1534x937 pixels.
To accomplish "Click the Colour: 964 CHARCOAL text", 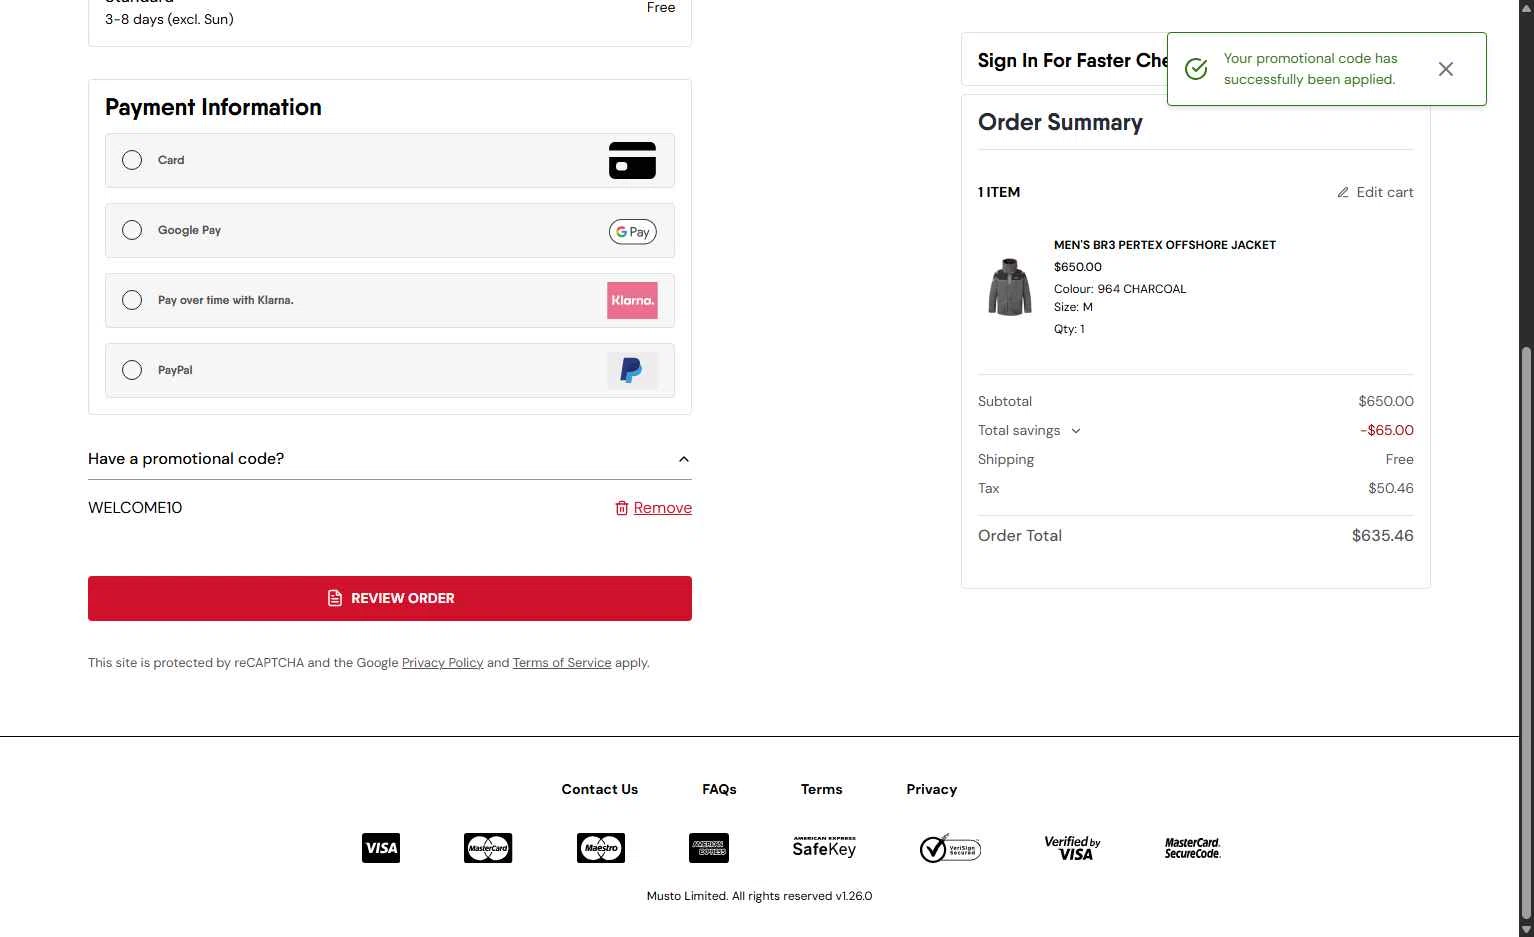I will (x=1120, y=289).
